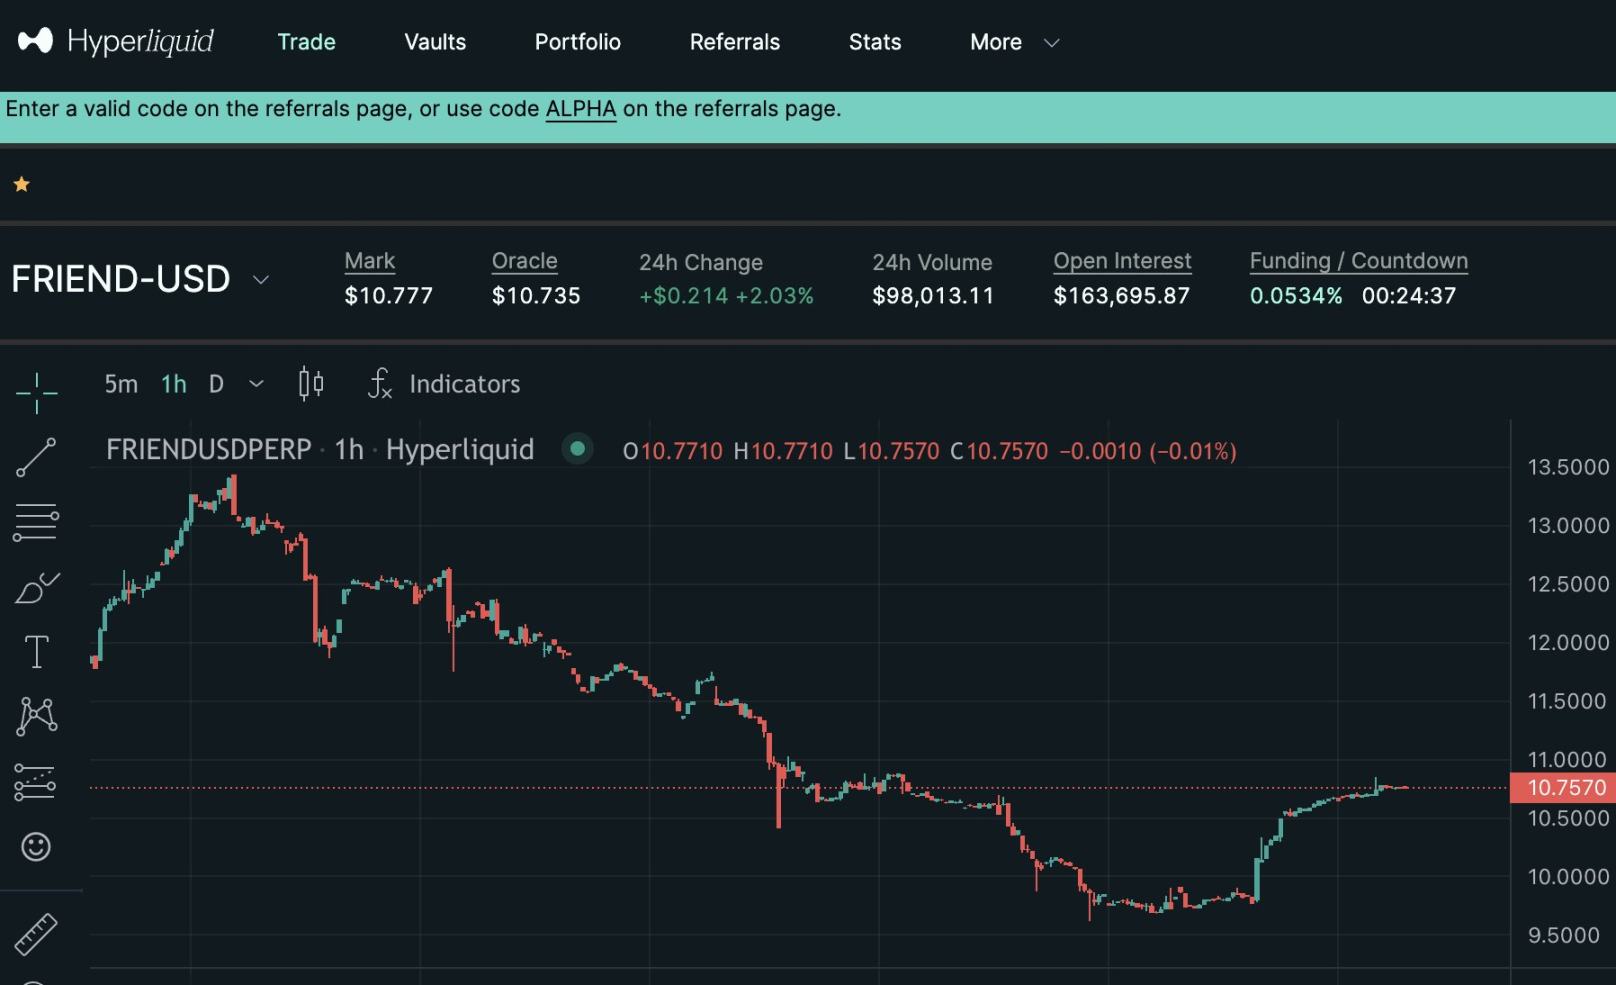Select the XABCD pattern tool
Viewport: 1616px width, 985px height.
coord(37,715)
